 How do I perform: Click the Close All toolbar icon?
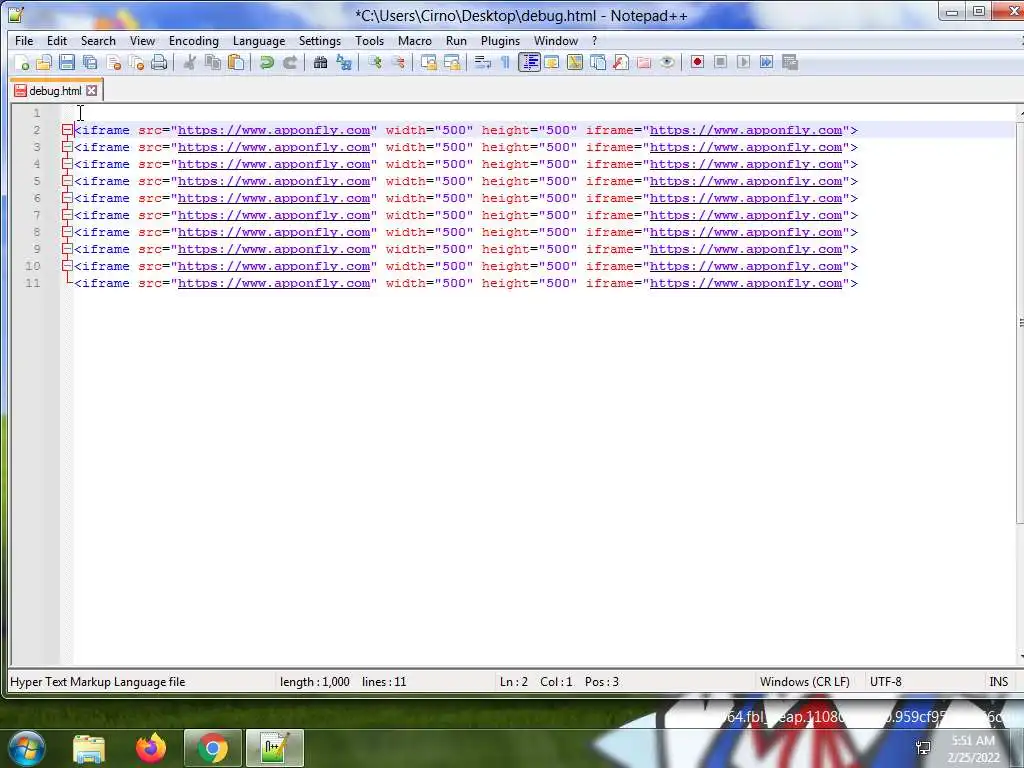pos(136,63)
